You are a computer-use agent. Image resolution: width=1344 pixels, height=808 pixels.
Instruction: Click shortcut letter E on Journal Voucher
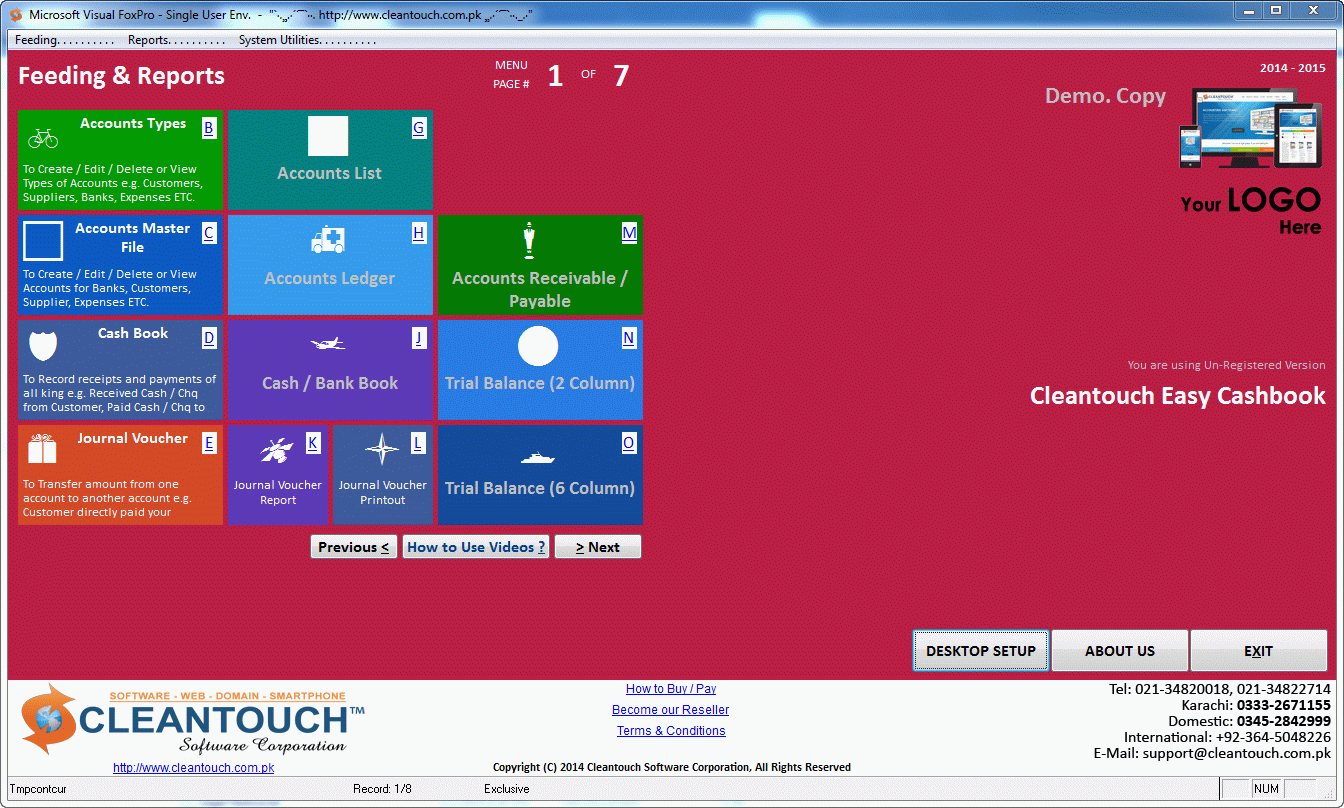point(209,443)
